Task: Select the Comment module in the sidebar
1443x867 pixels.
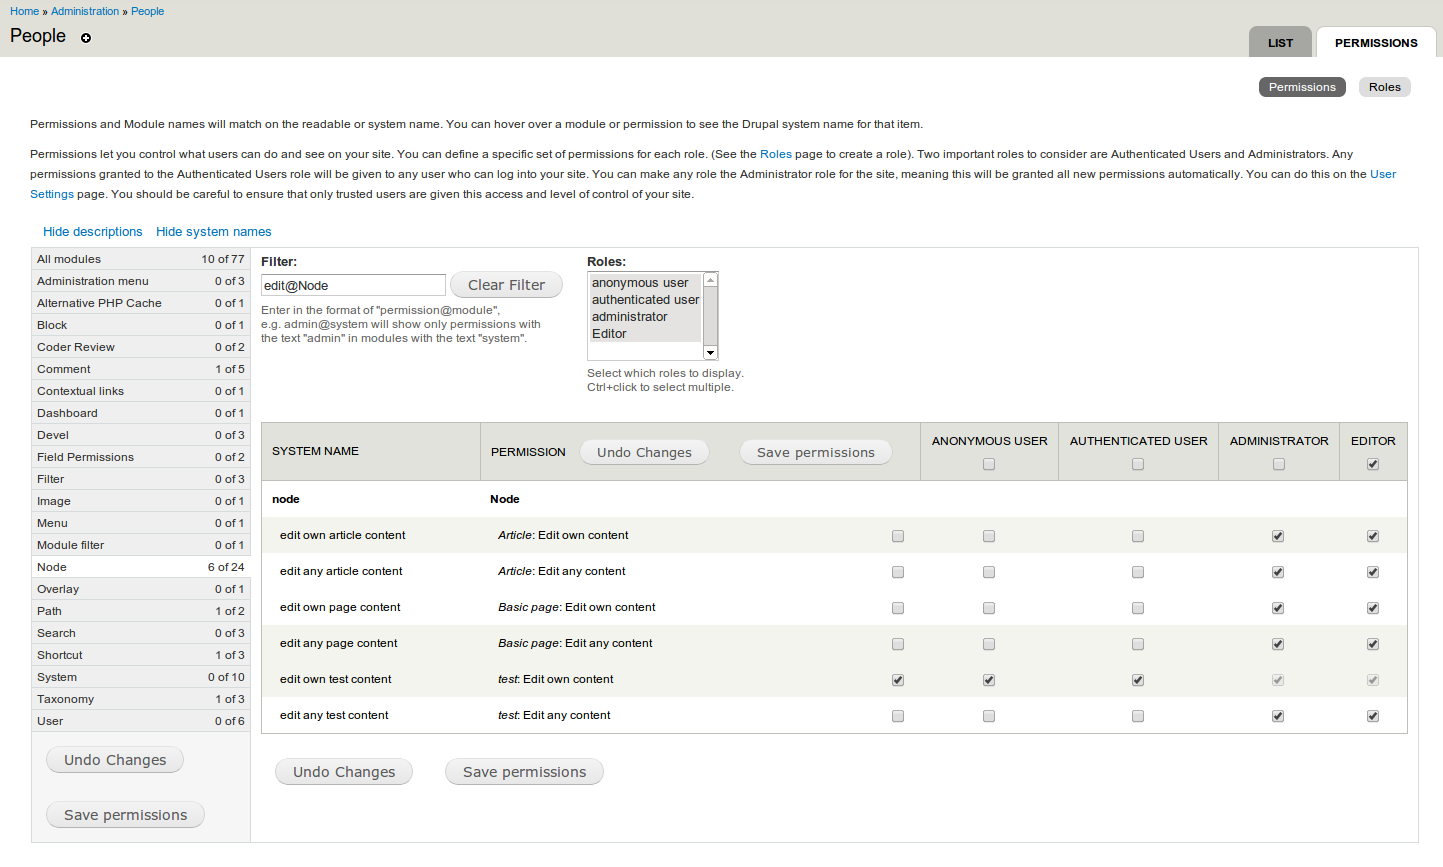Action: [x=141, y=369]
